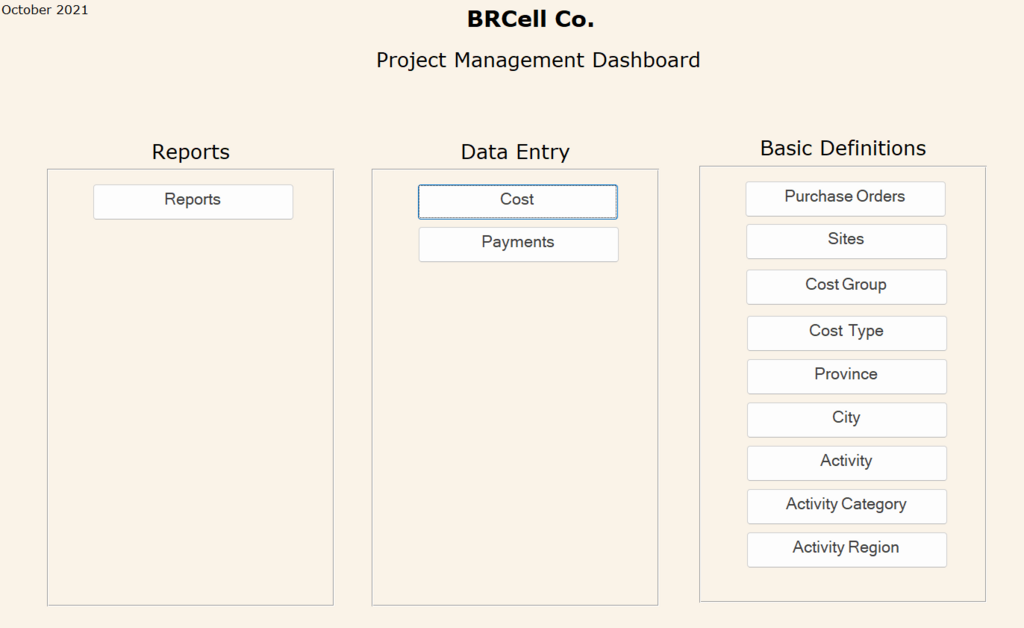Click the Cost data entry button

click(517, 201)
